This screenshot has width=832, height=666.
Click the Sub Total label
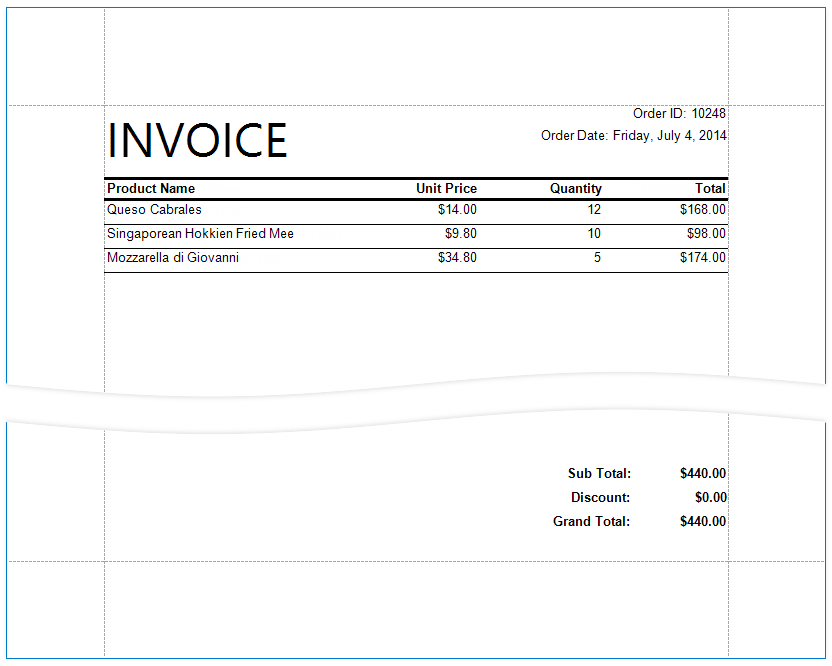tap(599, 474)
